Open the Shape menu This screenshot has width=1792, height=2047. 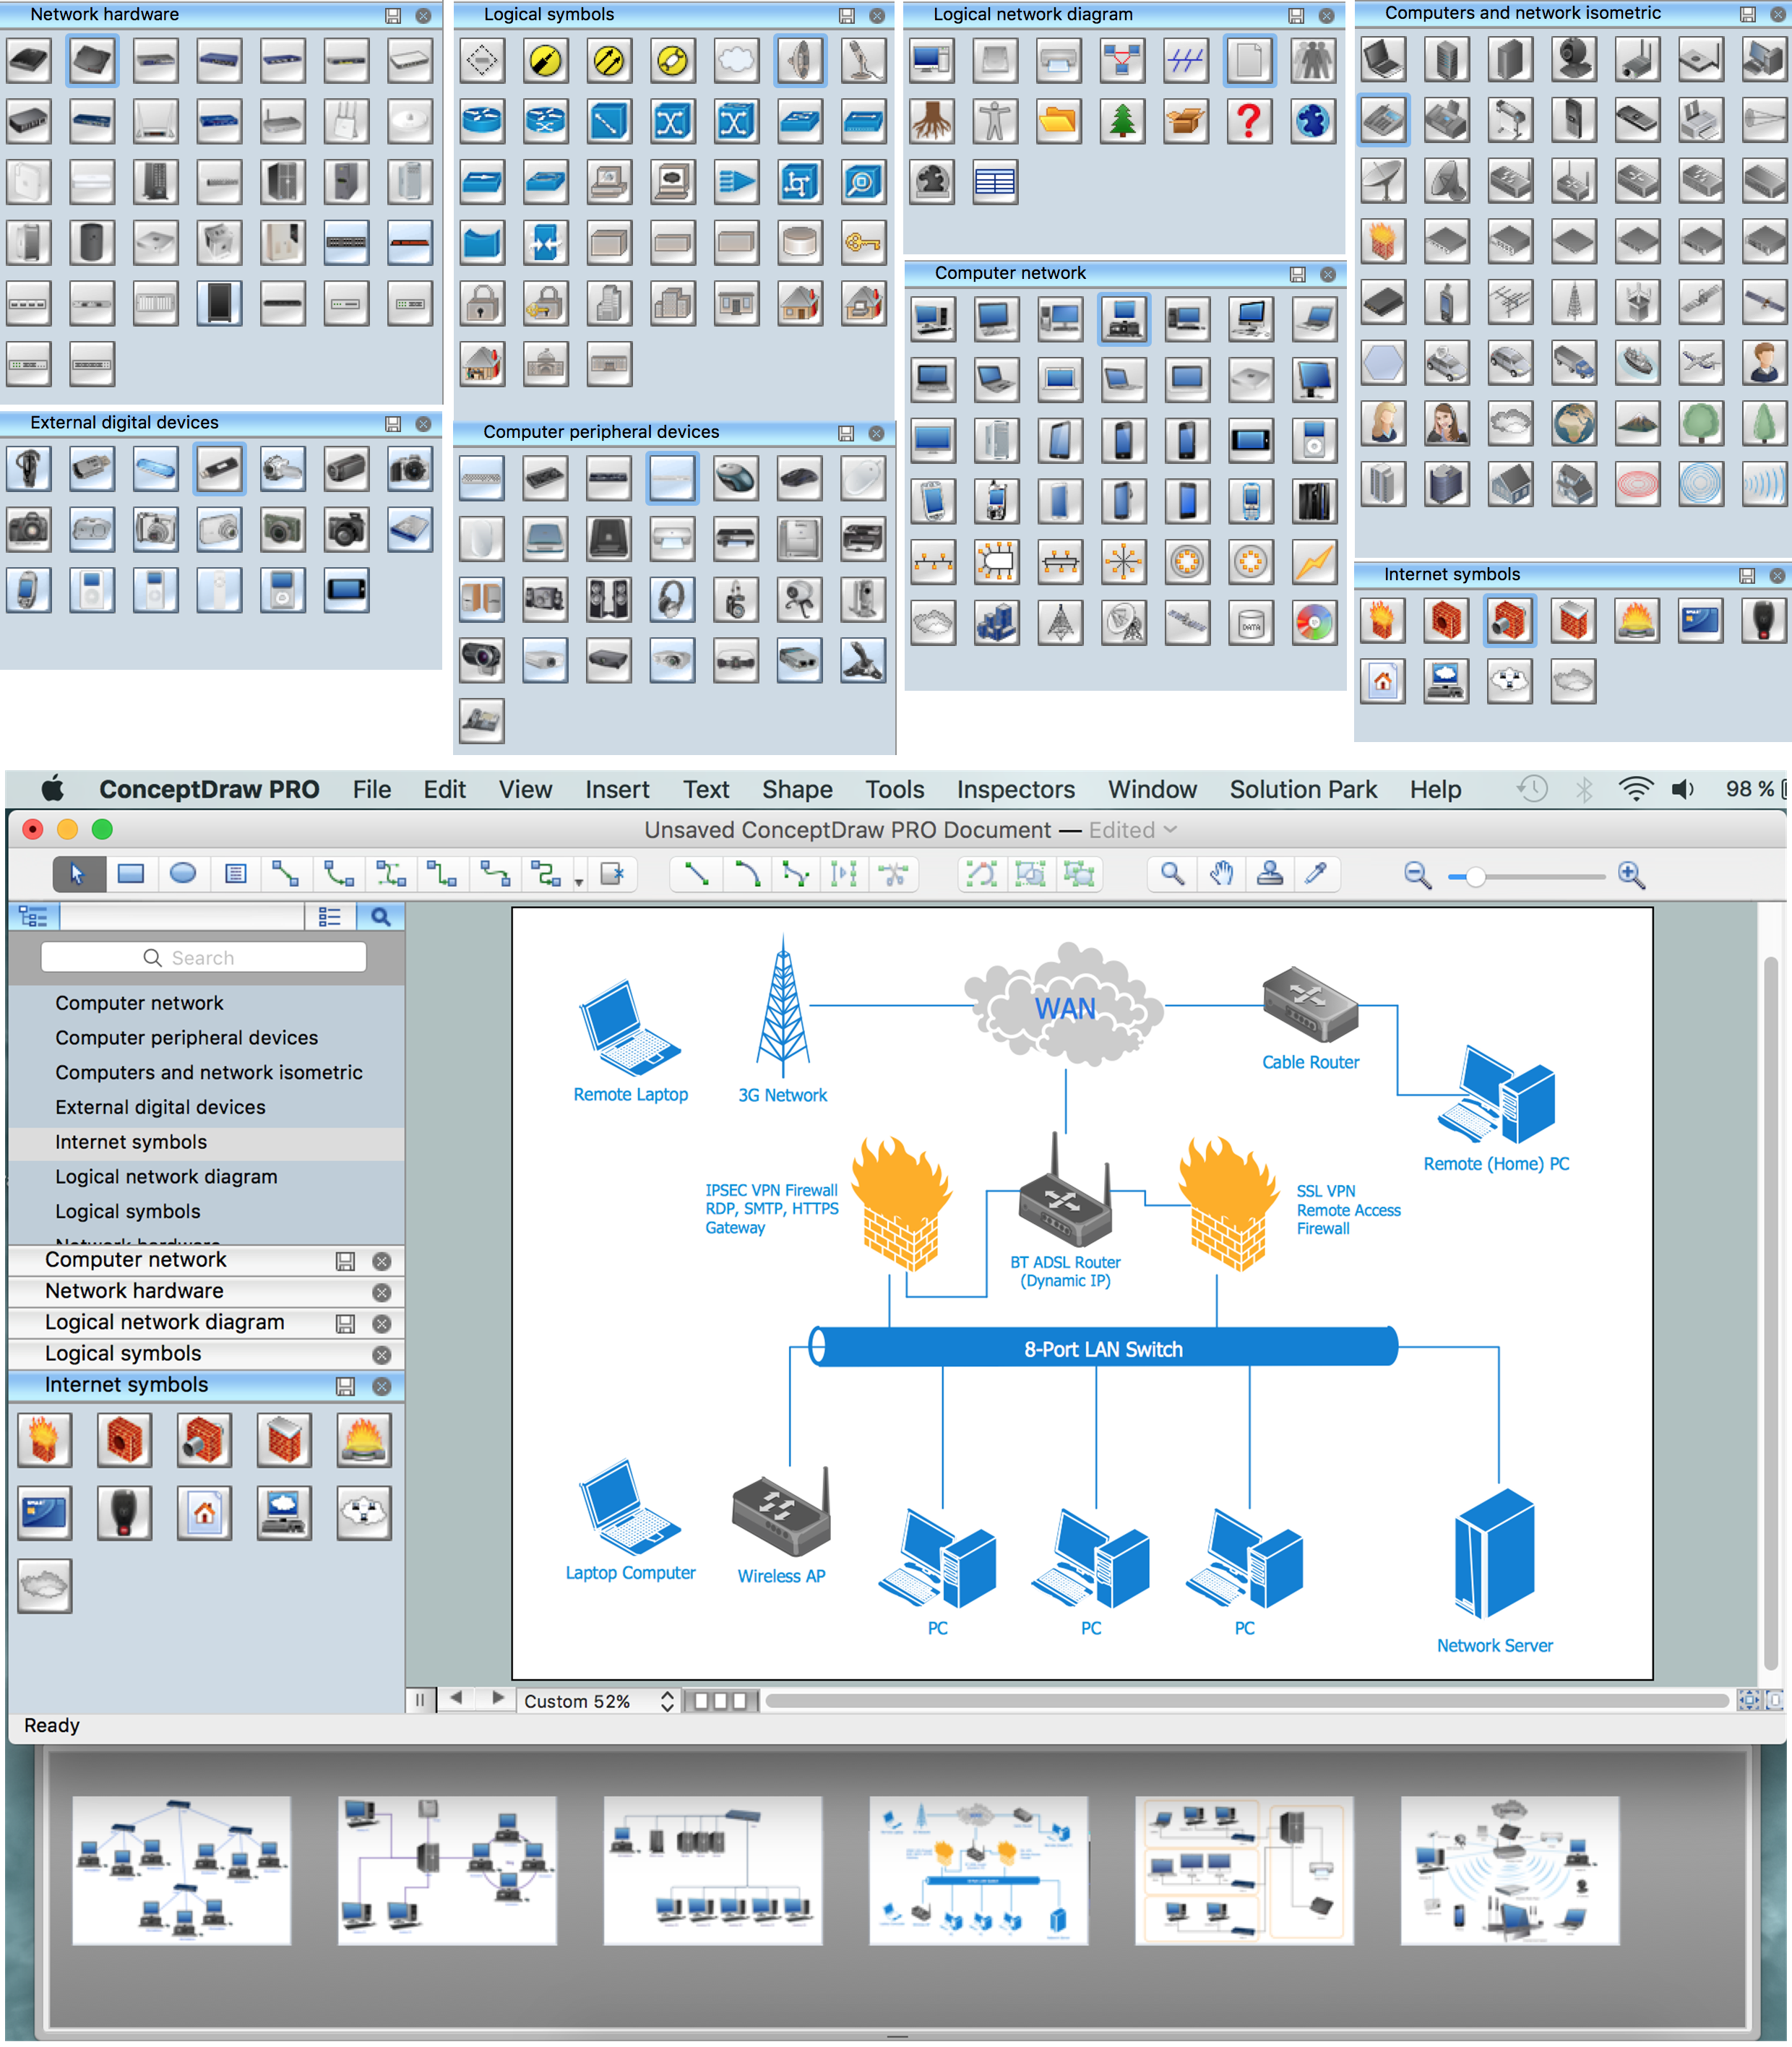pos(797,789)
